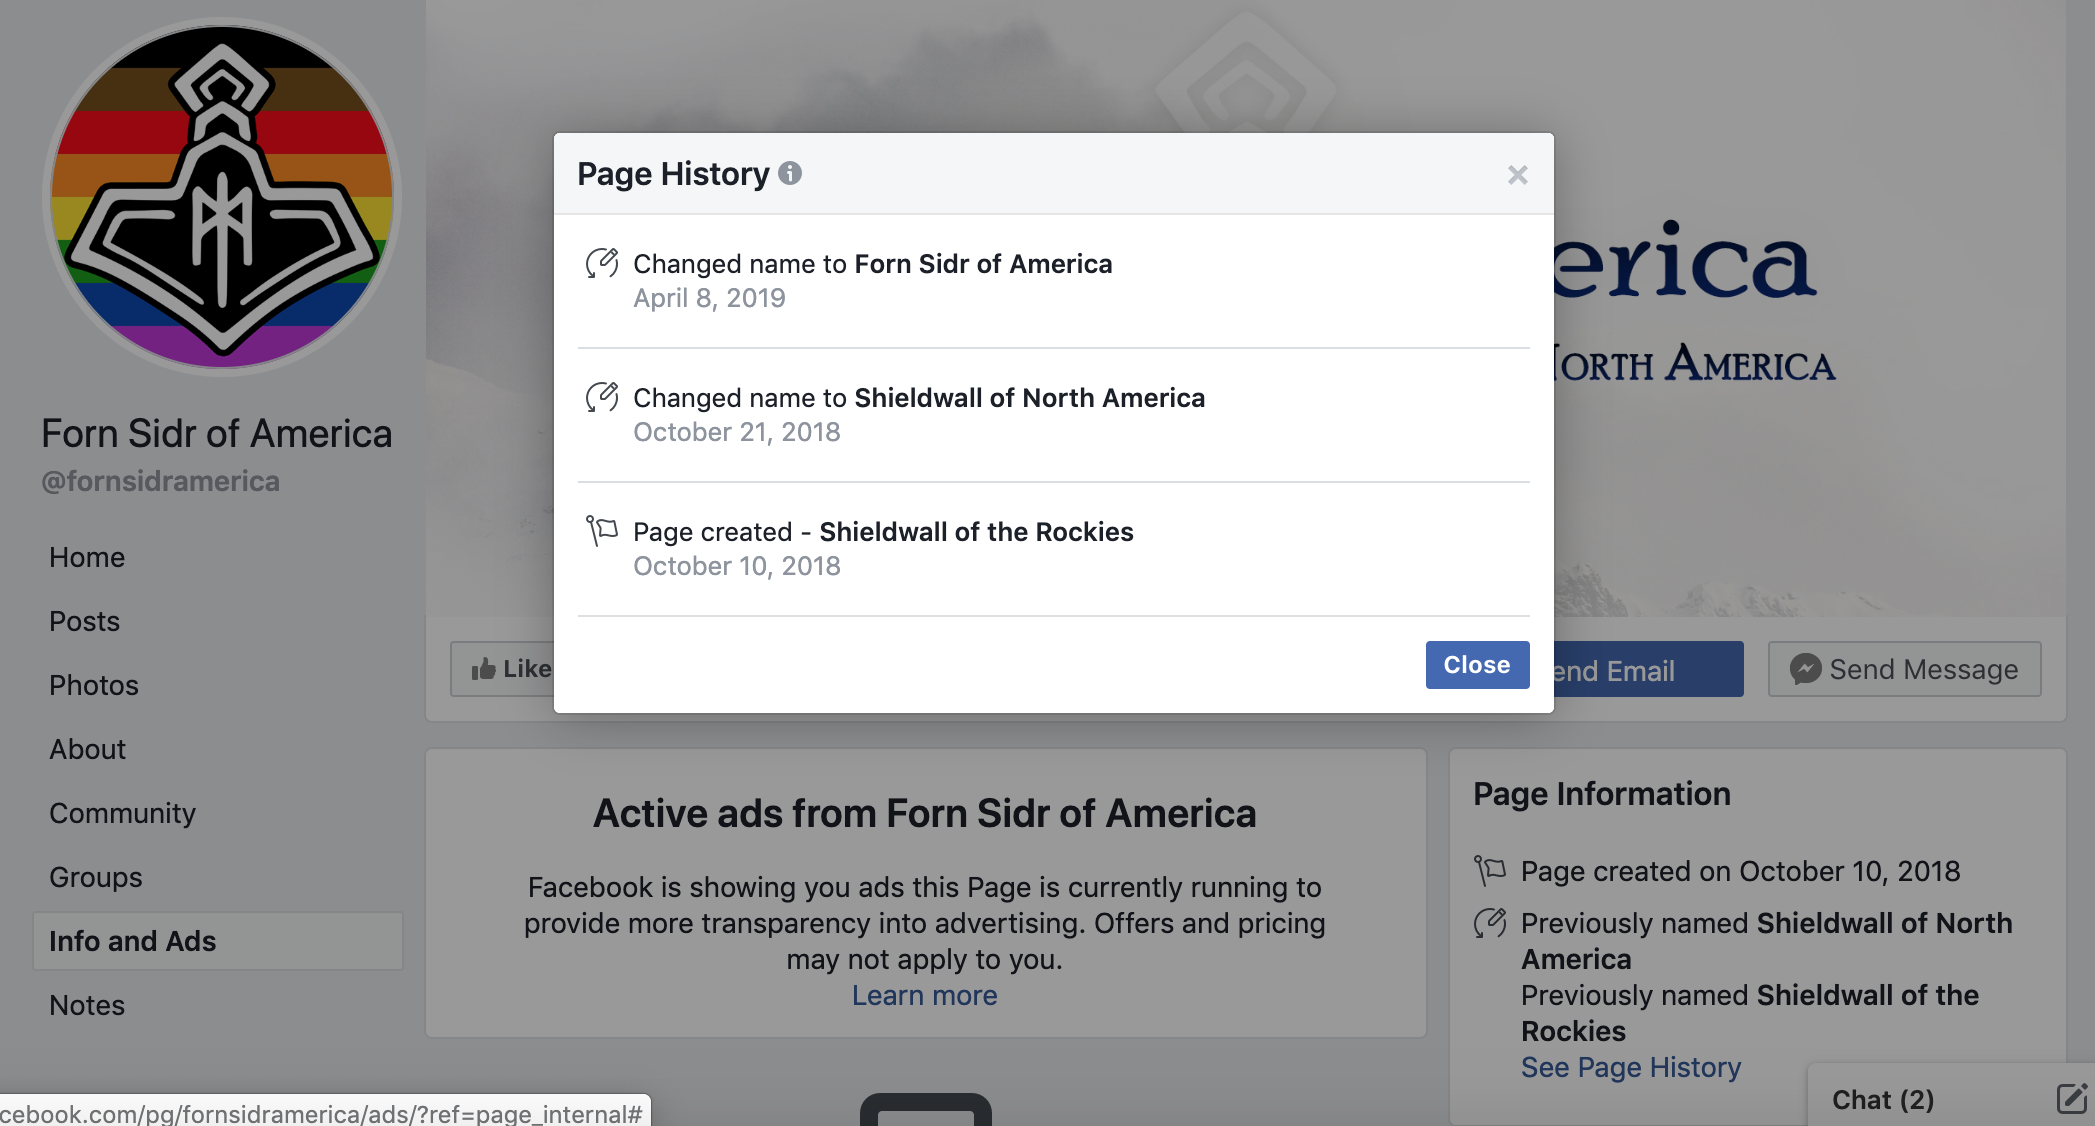Click the flag icon beside Page created entry

click(602, 530)
